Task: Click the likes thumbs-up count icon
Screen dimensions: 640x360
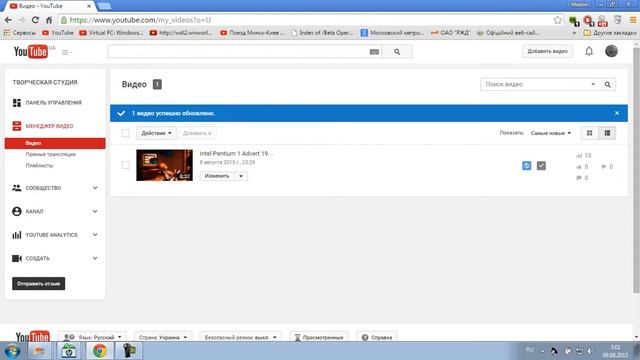Action: click(x=579, y=167)
